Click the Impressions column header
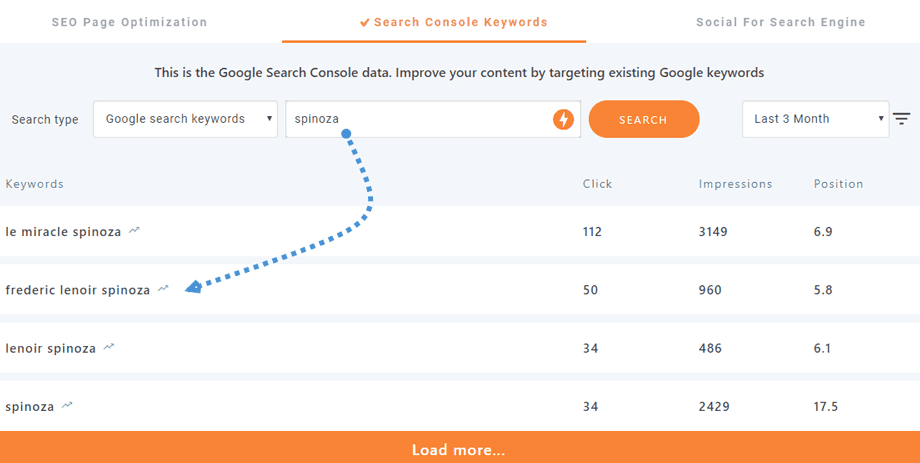 click(x=735, y=184)
